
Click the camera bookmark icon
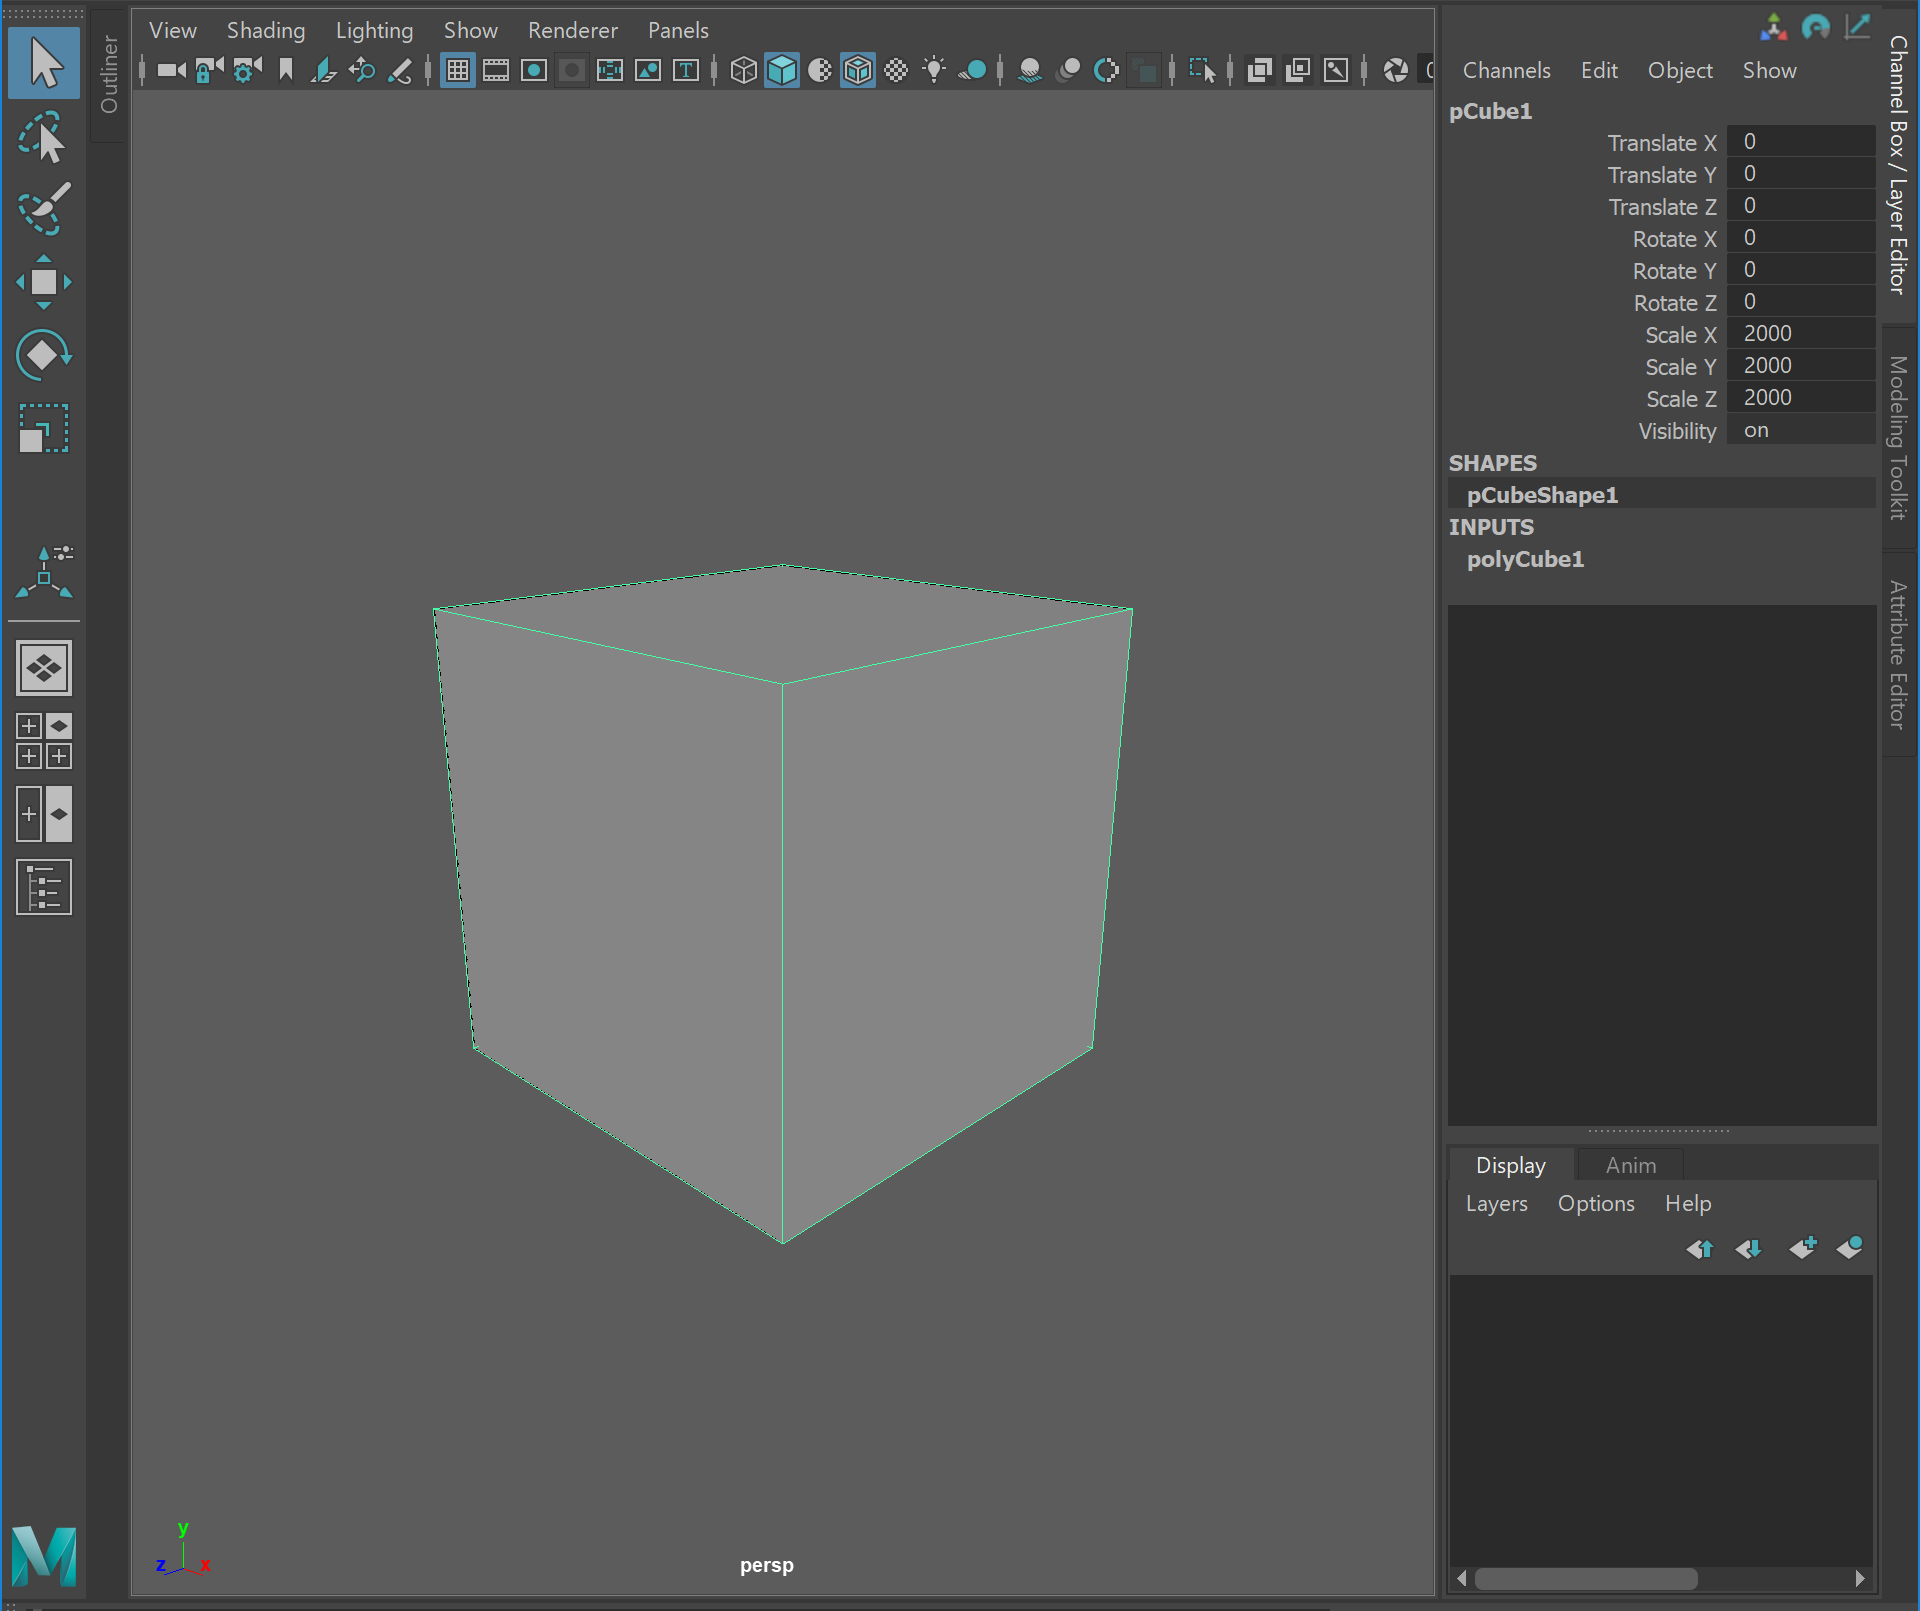point(286,70)
